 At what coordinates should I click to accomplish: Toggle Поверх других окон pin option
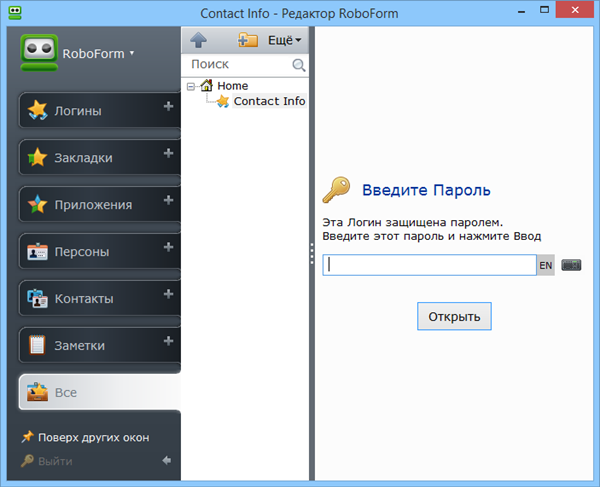coord(85,437)
